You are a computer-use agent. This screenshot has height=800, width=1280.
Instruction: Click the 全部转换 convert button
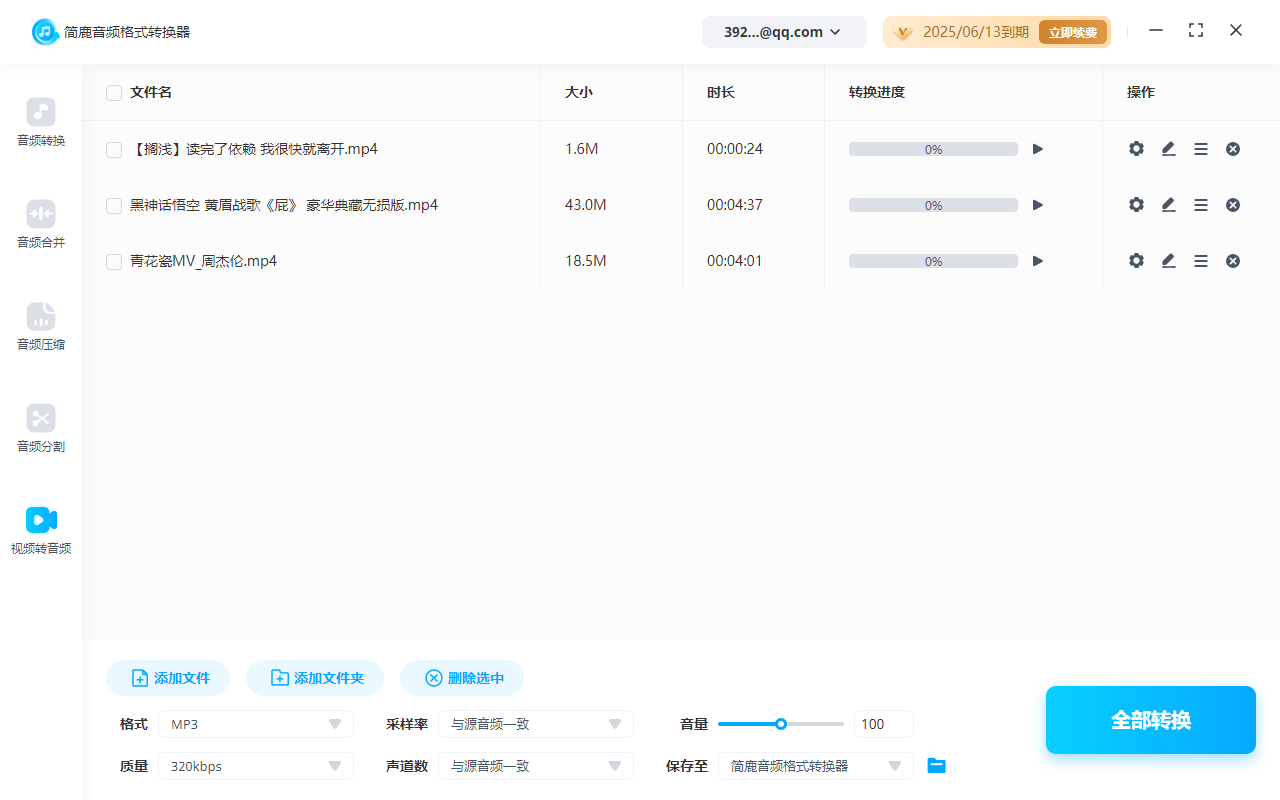(x=1150, y=720)
